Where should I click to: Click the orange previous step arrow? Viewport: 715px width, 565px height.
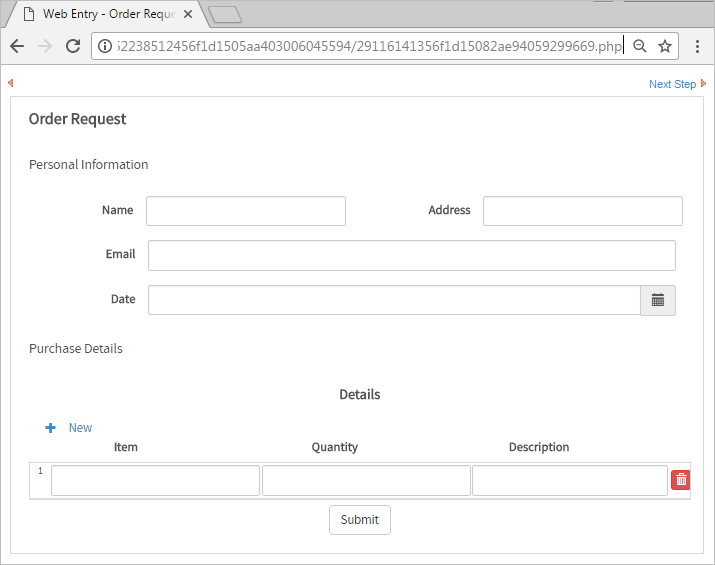click(x=10, y=83)
